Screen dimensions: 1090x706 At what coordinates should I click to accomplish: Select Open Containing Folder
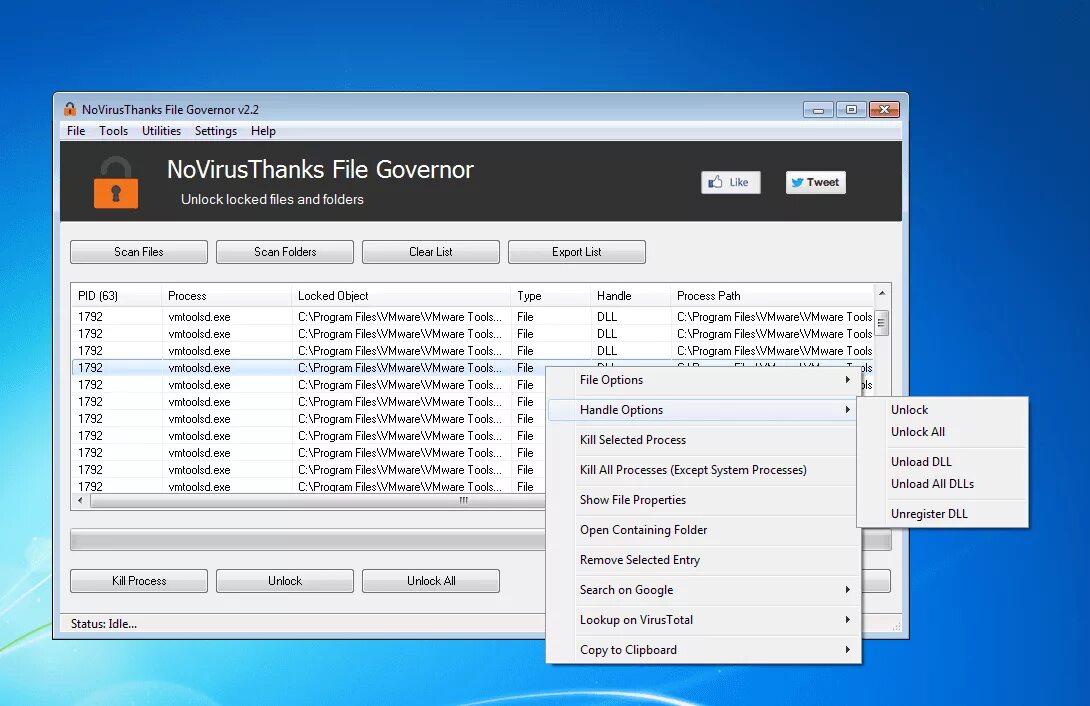[703, 530]
